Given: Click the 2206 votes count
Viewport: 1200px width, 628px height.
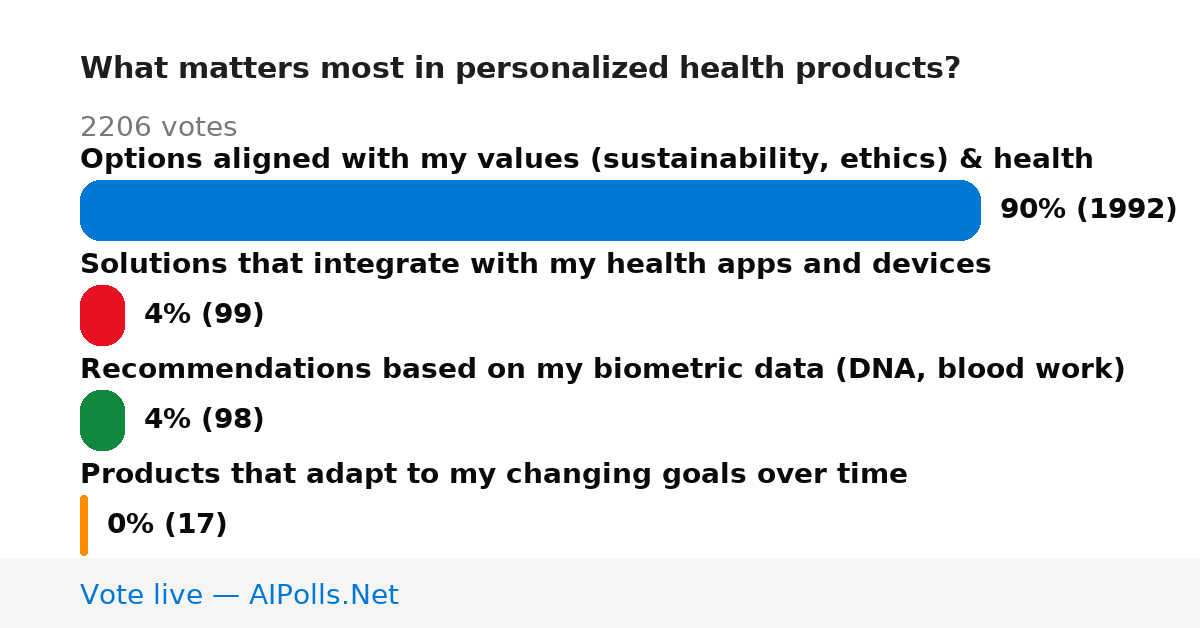Looking at the screenshot, I should [x=158, y=127].
